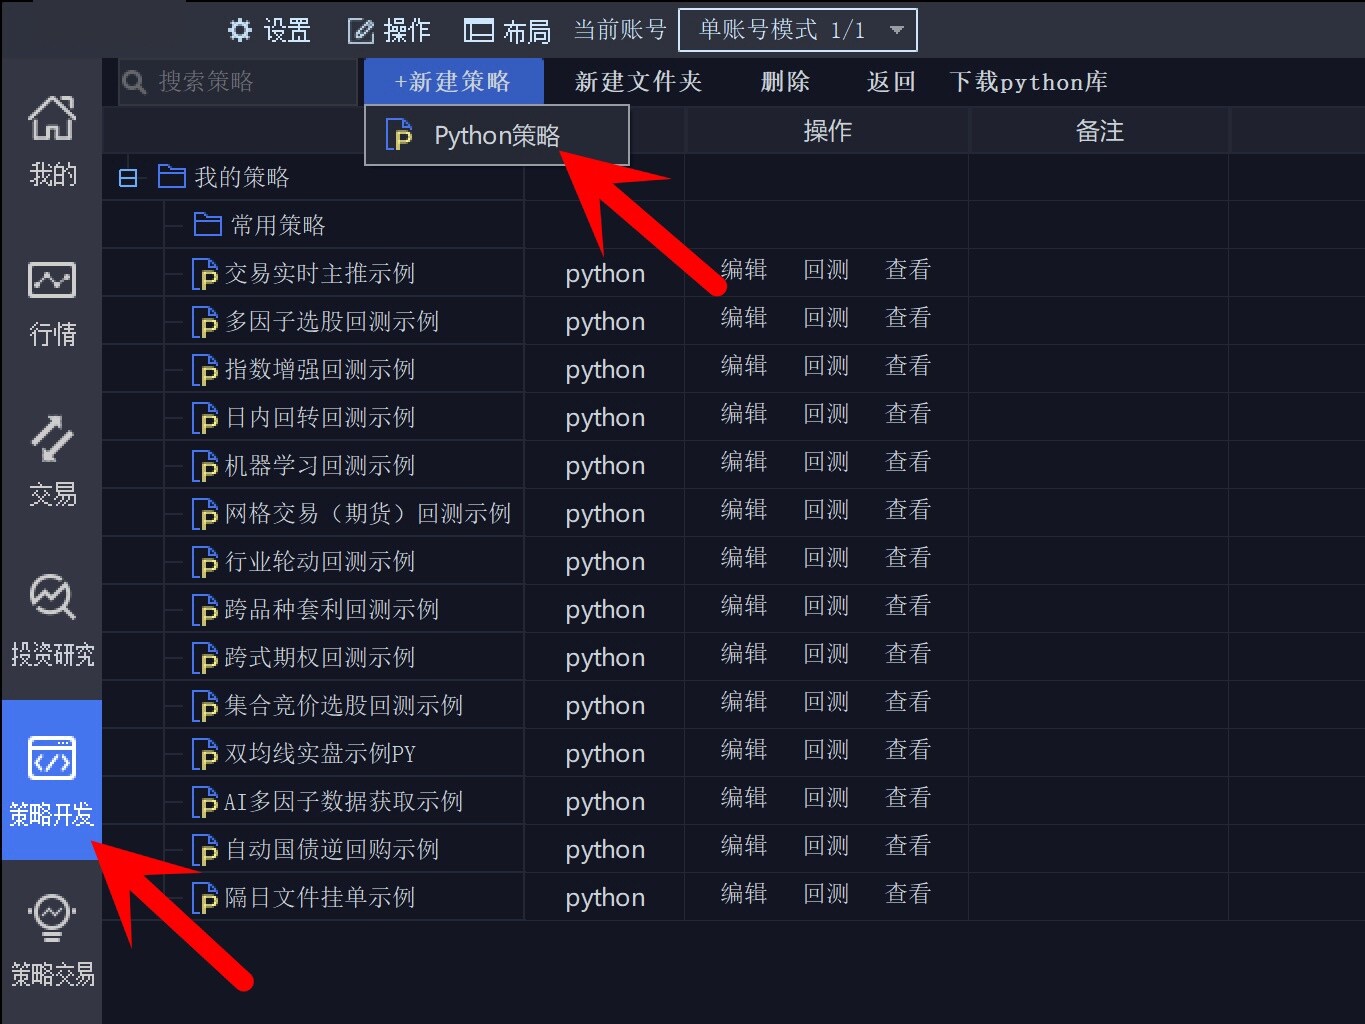Viewport: 1365px width, 1024px height.
Task: Click the 布局 layout icon
Action: pos(479,31)
